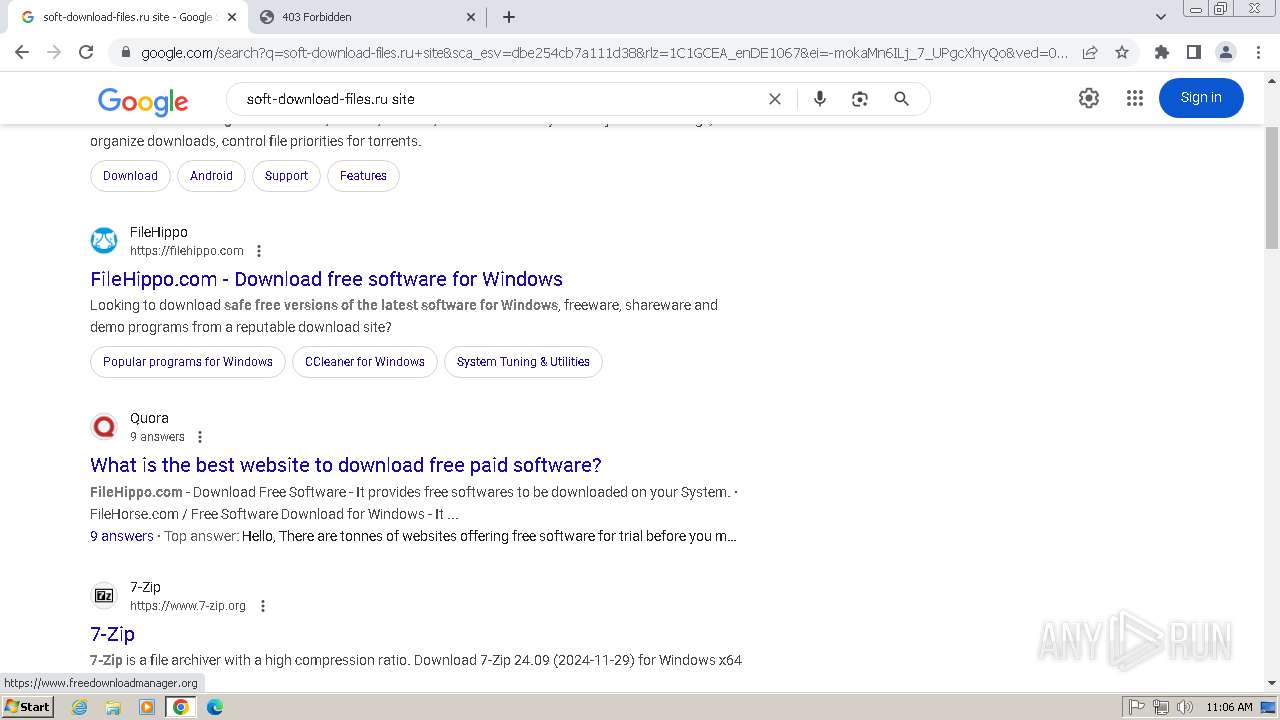Open the Chrome three-dot menu
Image resolution: width=1280 pixels, height=720 pixels.
click(1257, 52)
